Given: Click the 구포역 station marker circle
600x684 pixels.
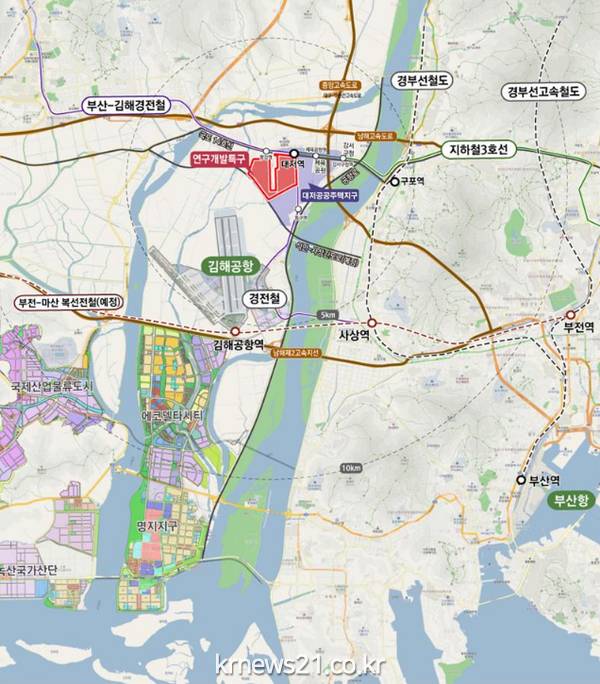Looking at the screenshot, I should (394, 181).
